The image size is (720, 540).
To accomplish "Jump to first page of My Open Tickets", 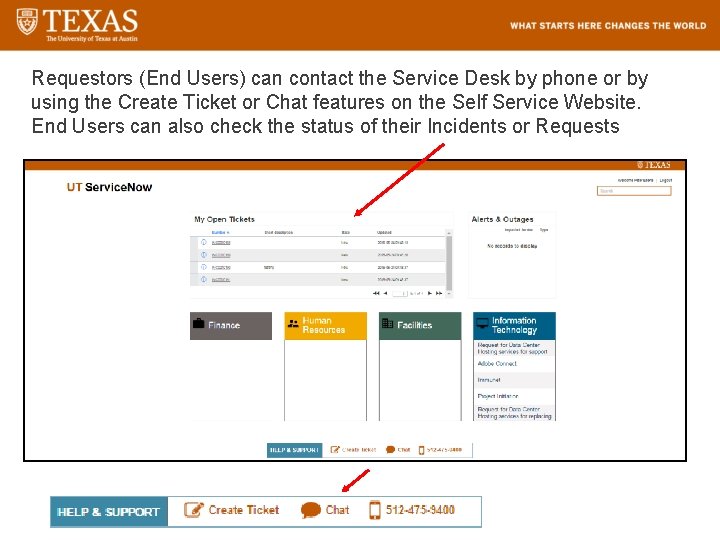I will (x=376, y=293).
